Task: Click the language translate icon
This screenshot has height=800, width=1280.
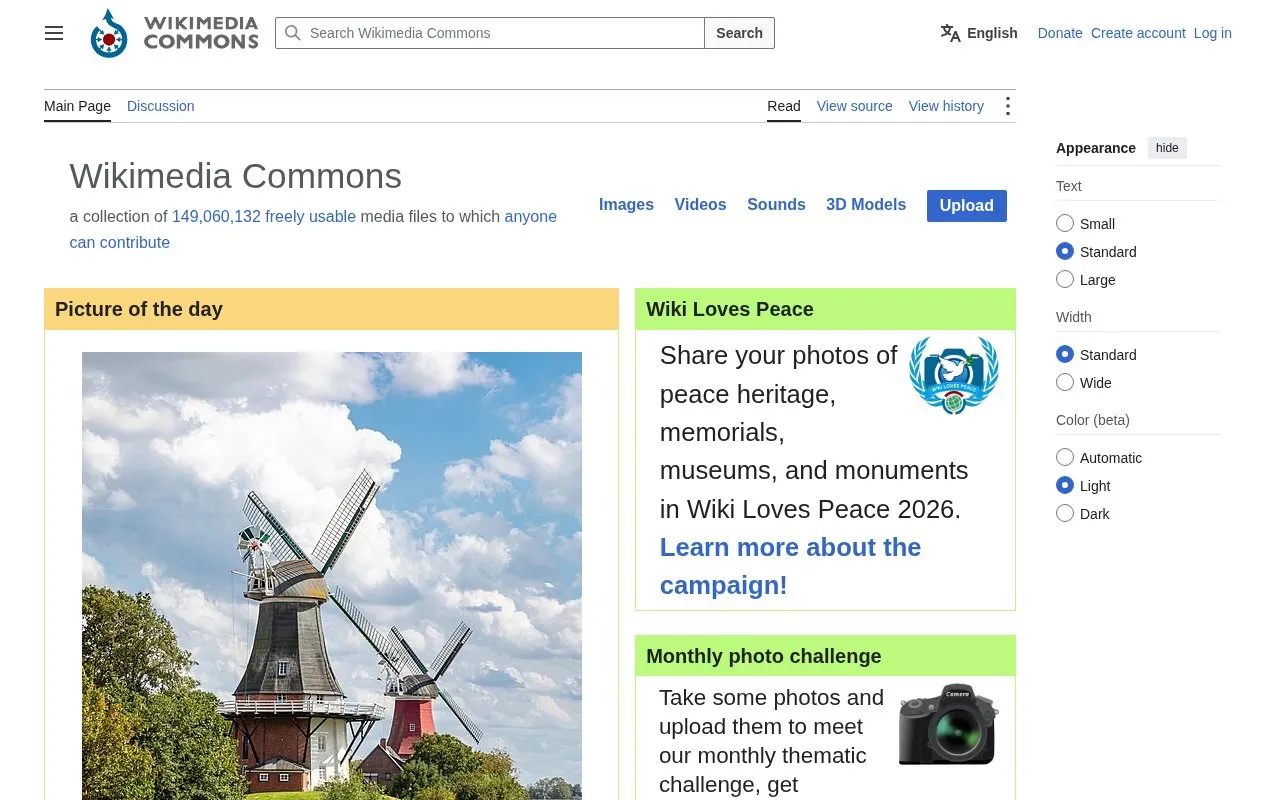Action: point(950,33)
